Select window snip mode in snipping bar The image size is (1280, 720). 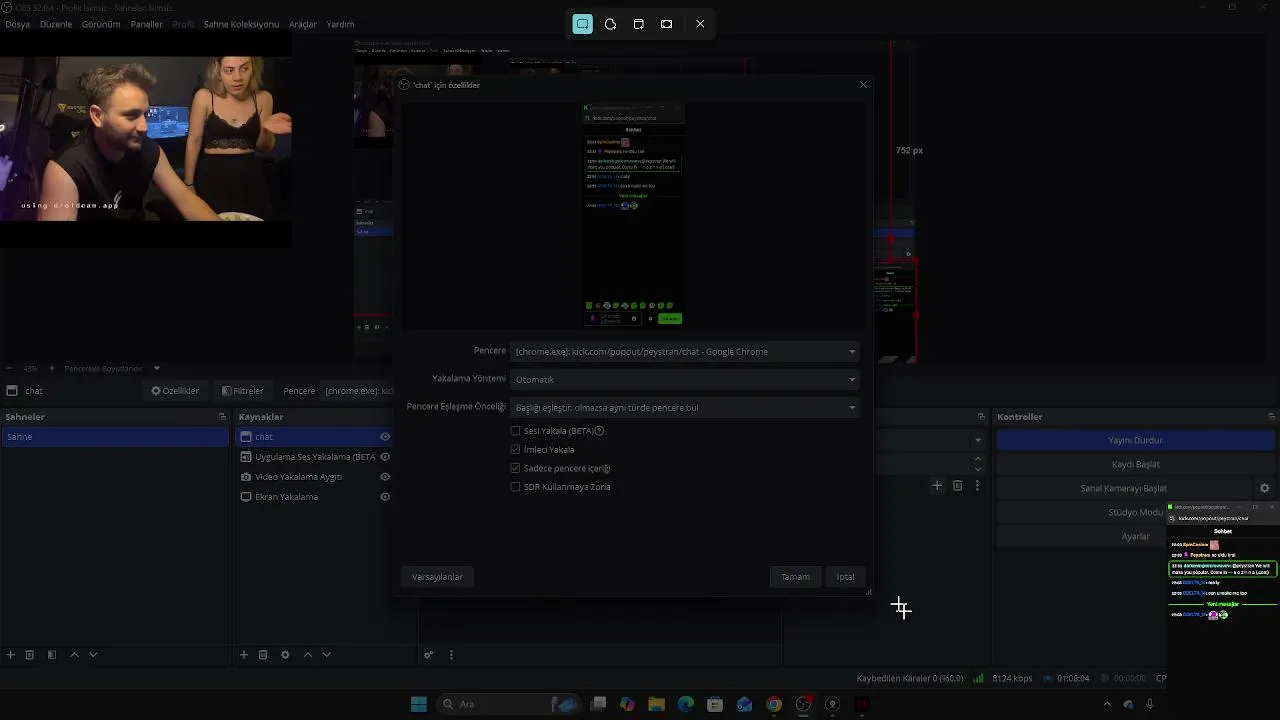[638, 24]
